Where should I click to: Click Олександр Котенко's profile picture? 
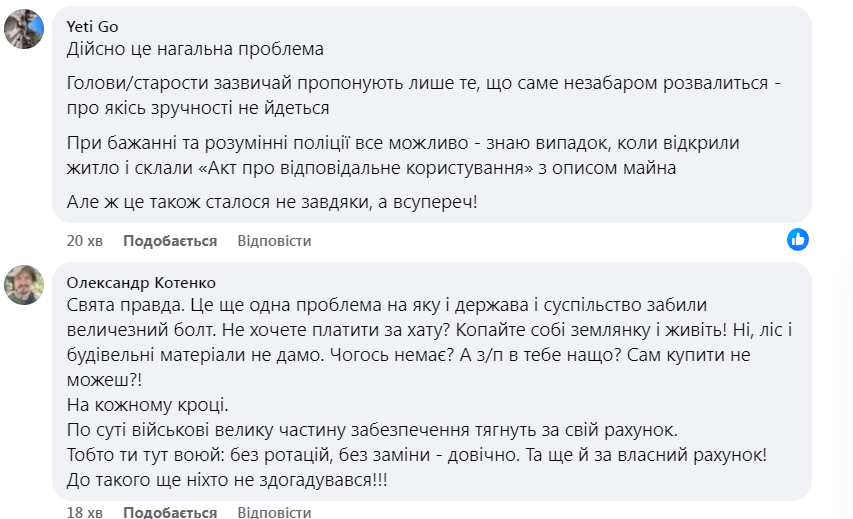[x=24, y=285]
